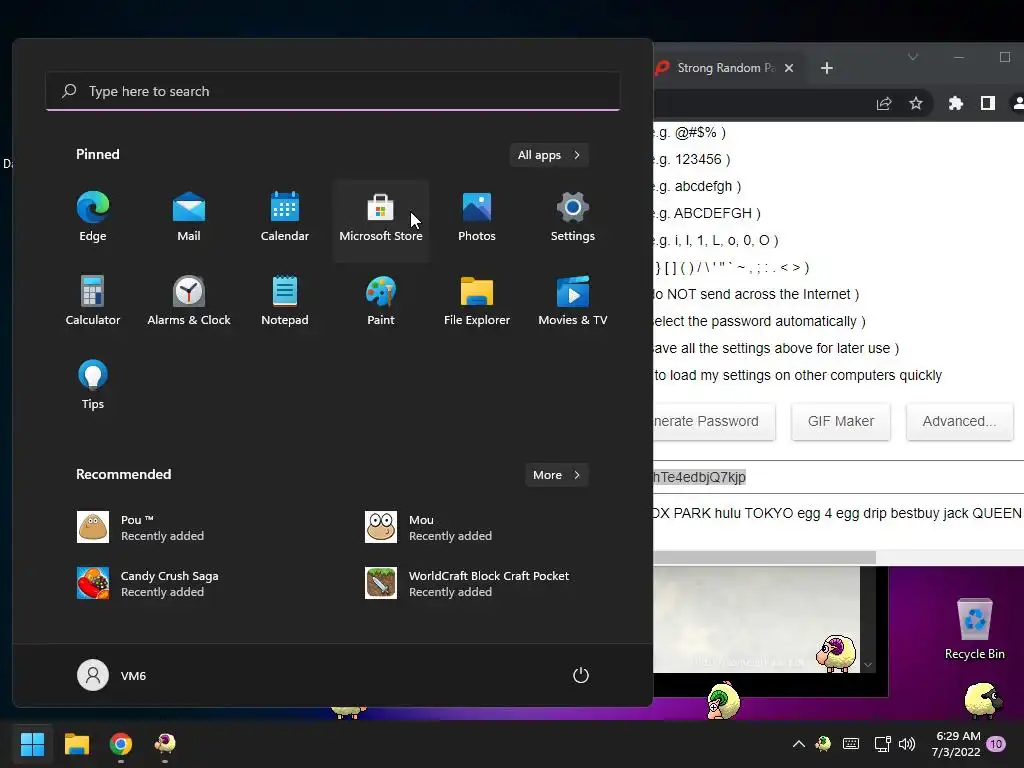This screenshot has height=768, width=1024.
Task: Open File Explorer from the taskbar
Action: coord(76,744)
